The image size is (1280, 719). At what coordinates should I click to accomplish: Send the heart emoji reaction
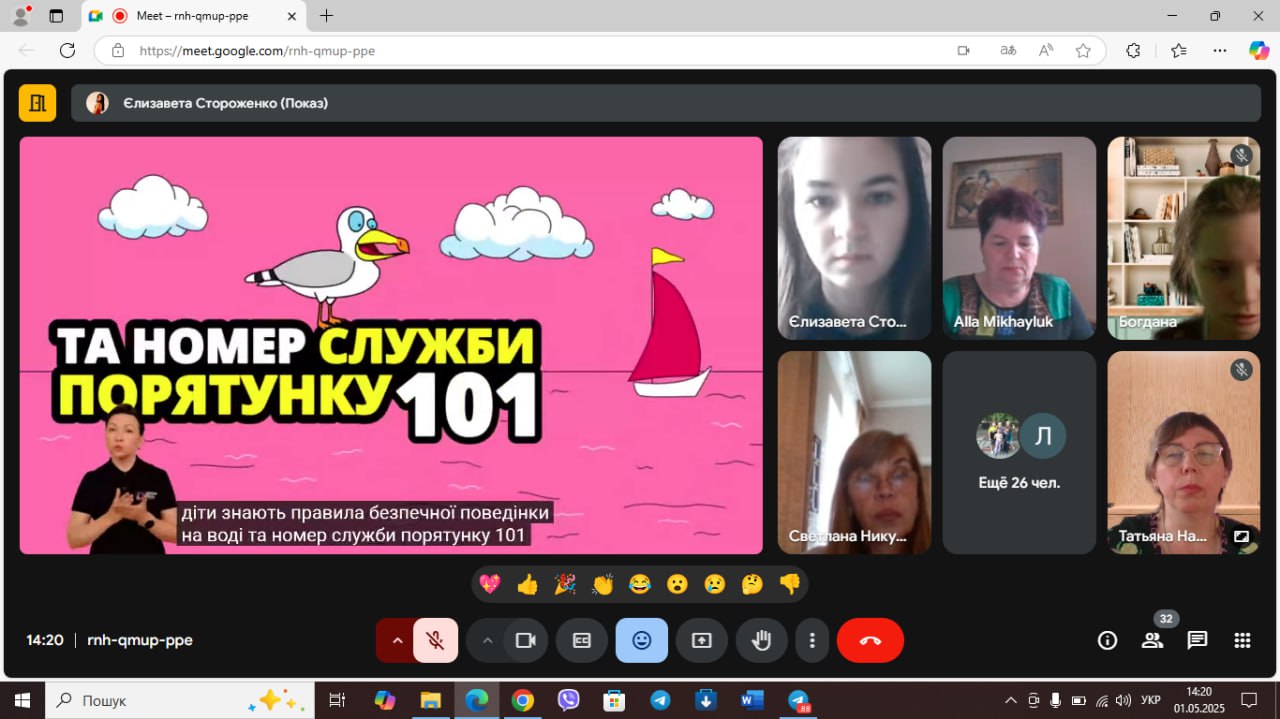point(490,584)
